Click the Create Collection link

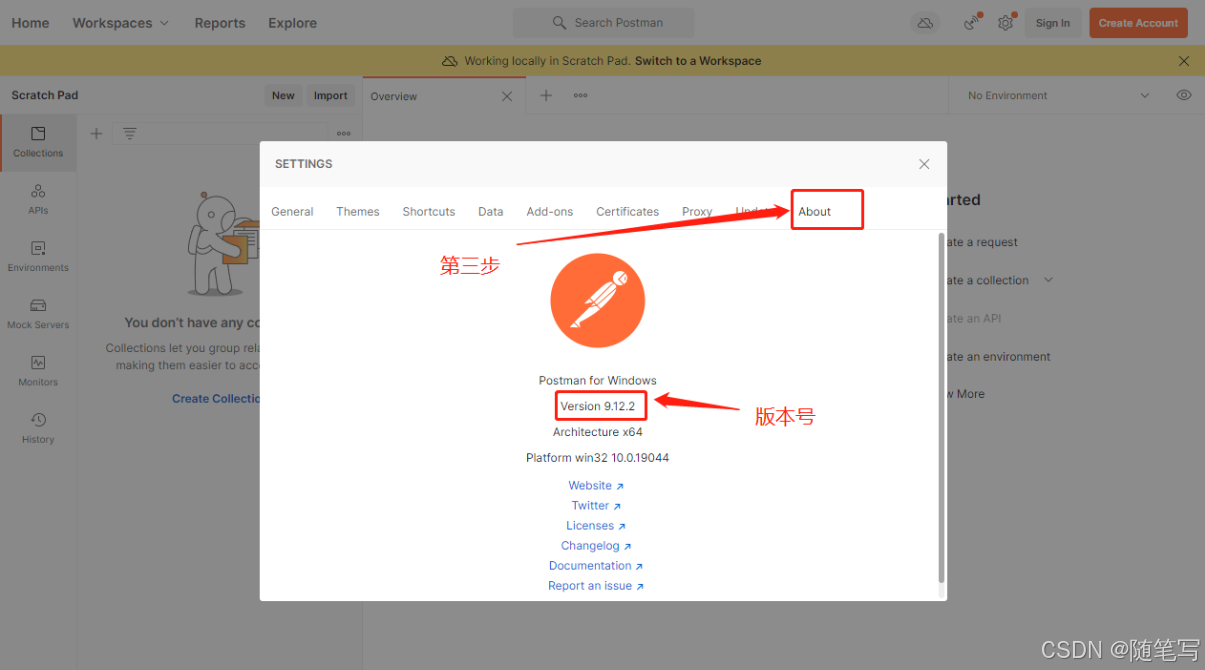click(x=217, y=398)
